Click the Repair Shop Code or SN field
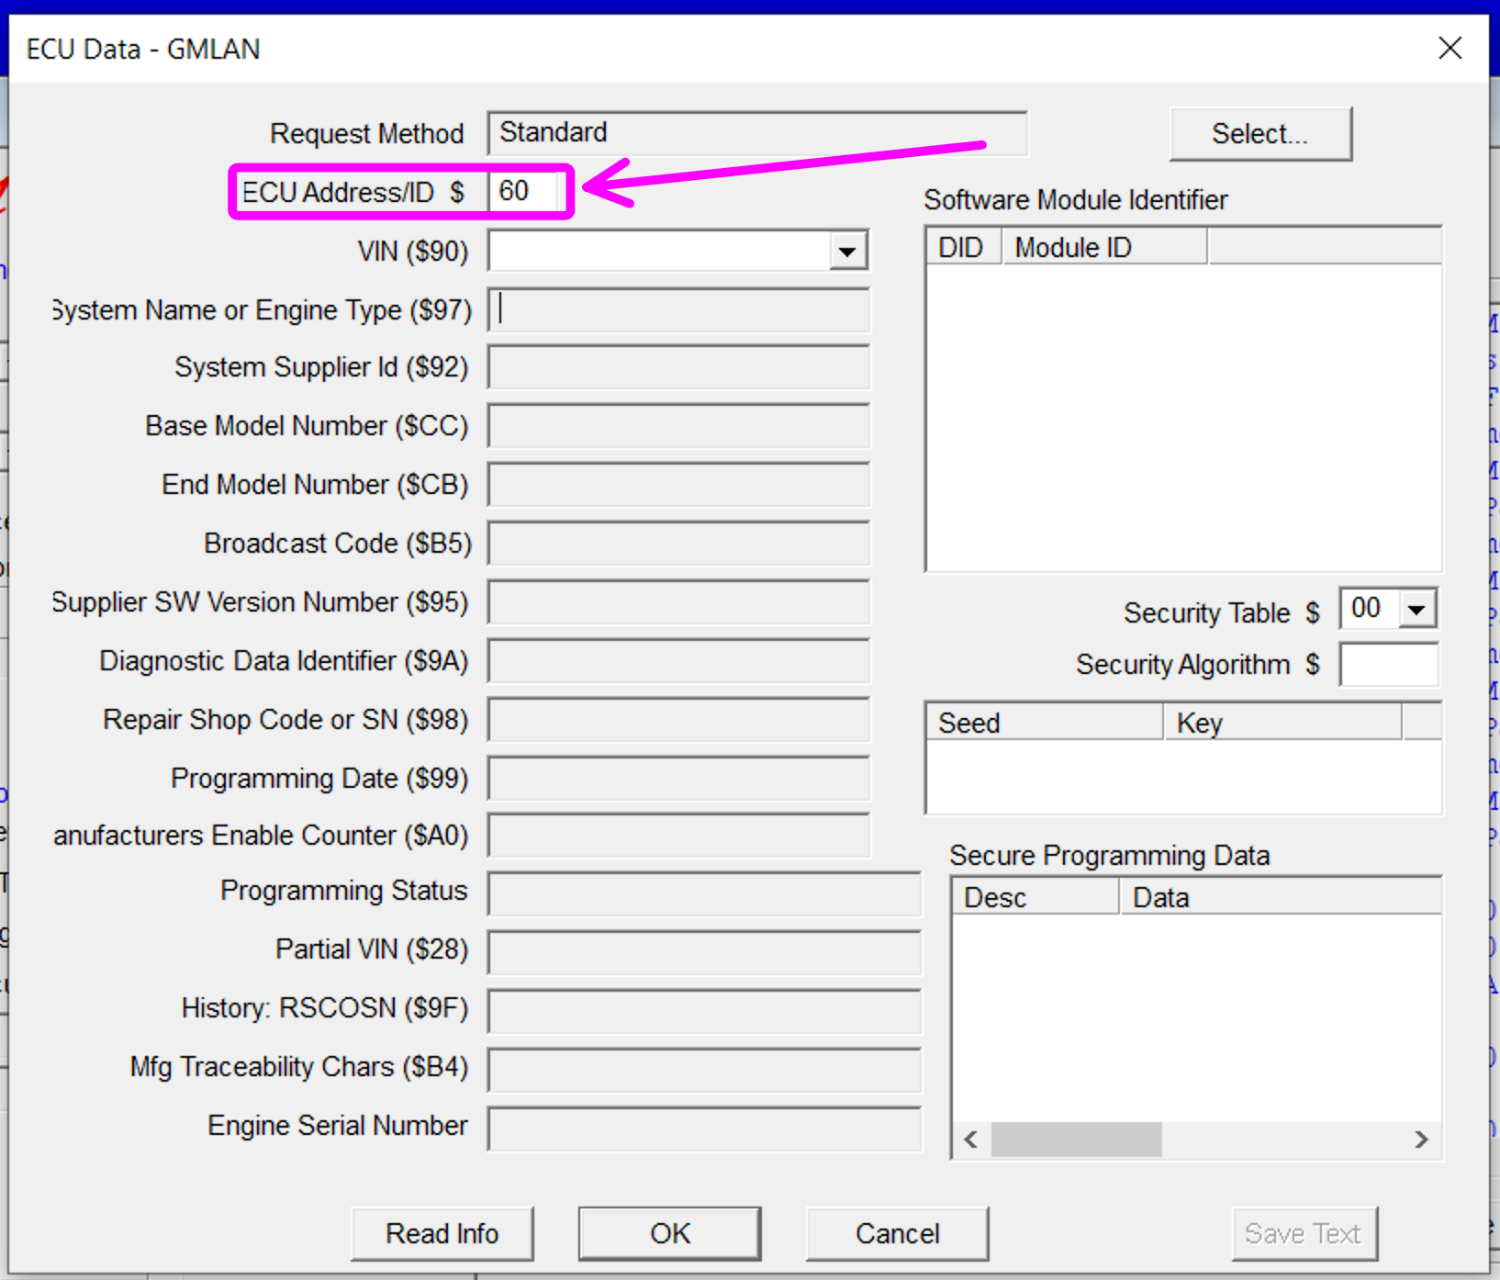The width and height of the screenshot is (1500, 1280). point(679,720)
